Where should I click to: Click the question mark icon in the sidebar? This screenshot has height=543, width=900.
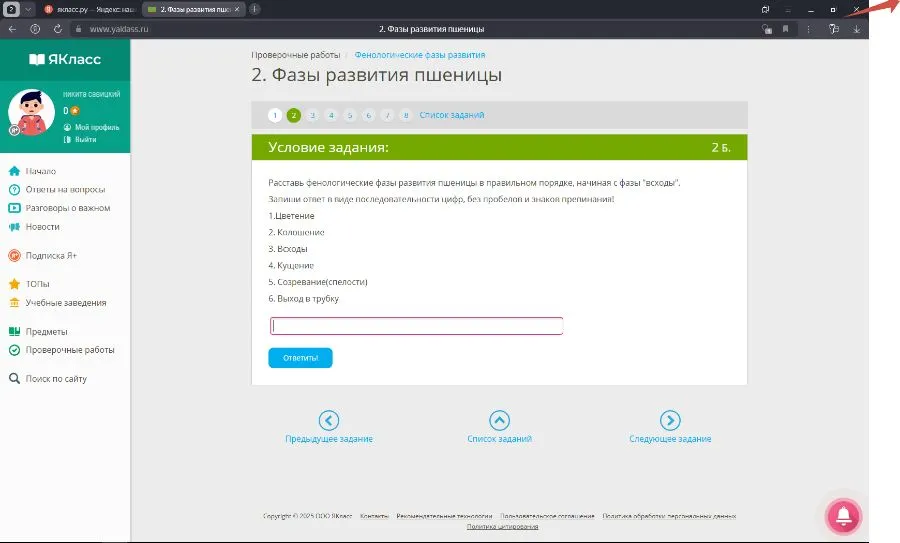[14, 189]
